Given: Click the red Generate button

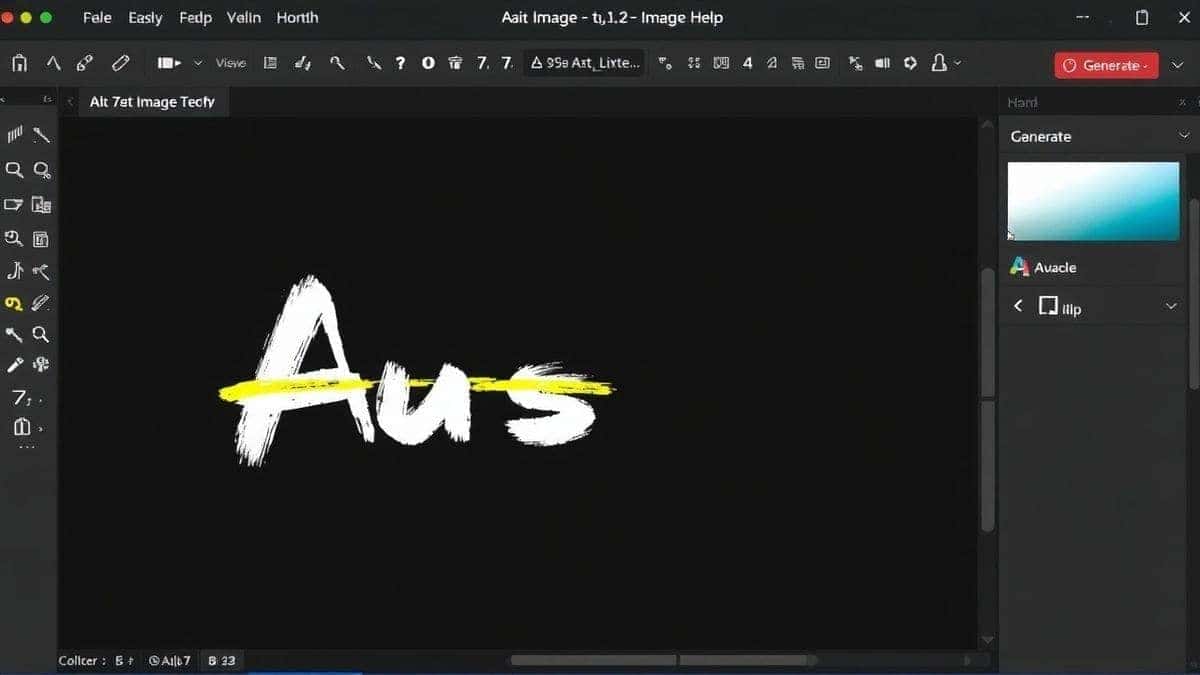Looking at the screenshot, I should pyautogui.click(x=1106, y=64).
